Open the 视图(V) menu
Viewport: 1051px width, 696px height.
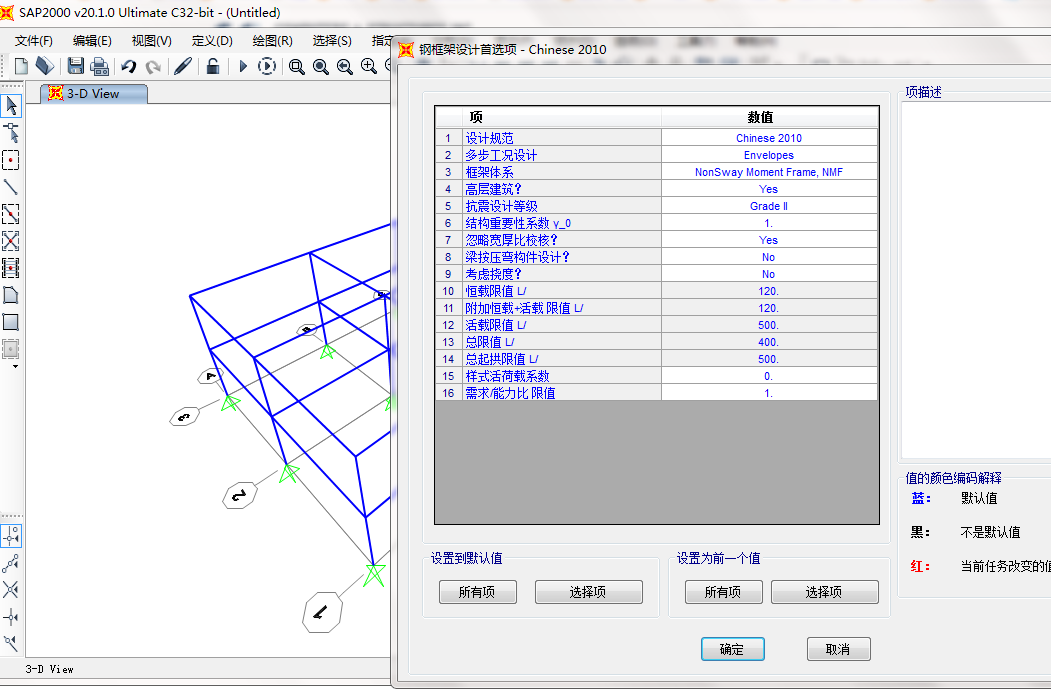[x=151, y=41]
